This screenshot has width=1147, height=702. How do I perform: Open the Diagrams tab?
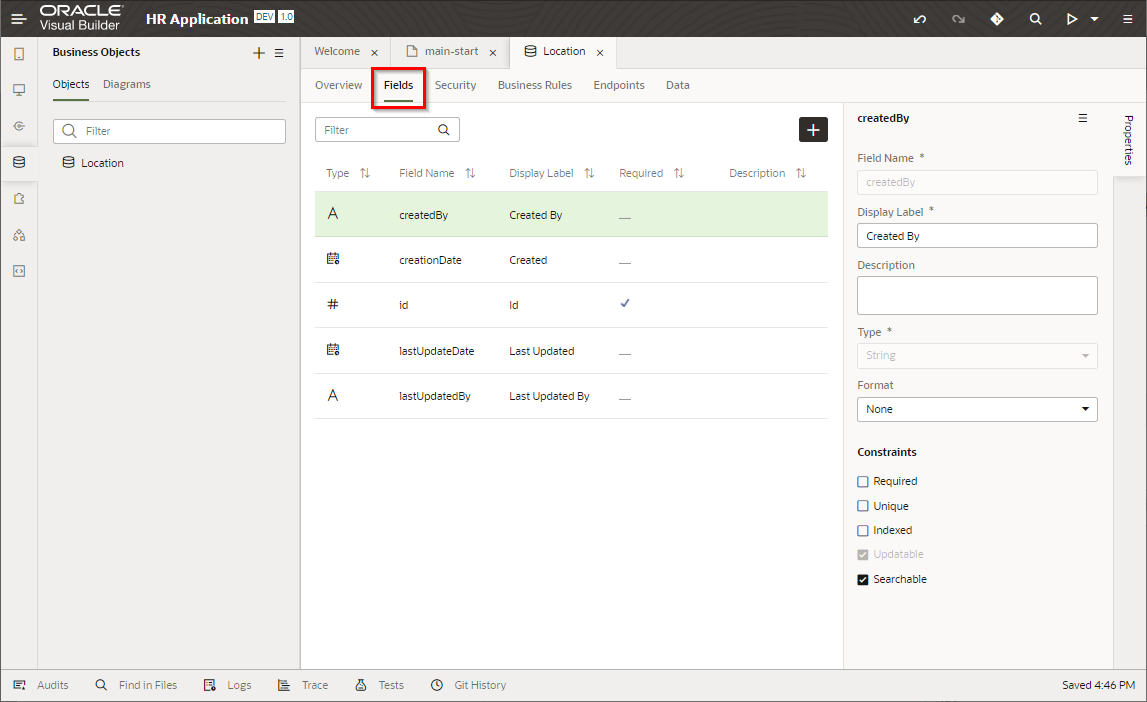pos(127,85)
